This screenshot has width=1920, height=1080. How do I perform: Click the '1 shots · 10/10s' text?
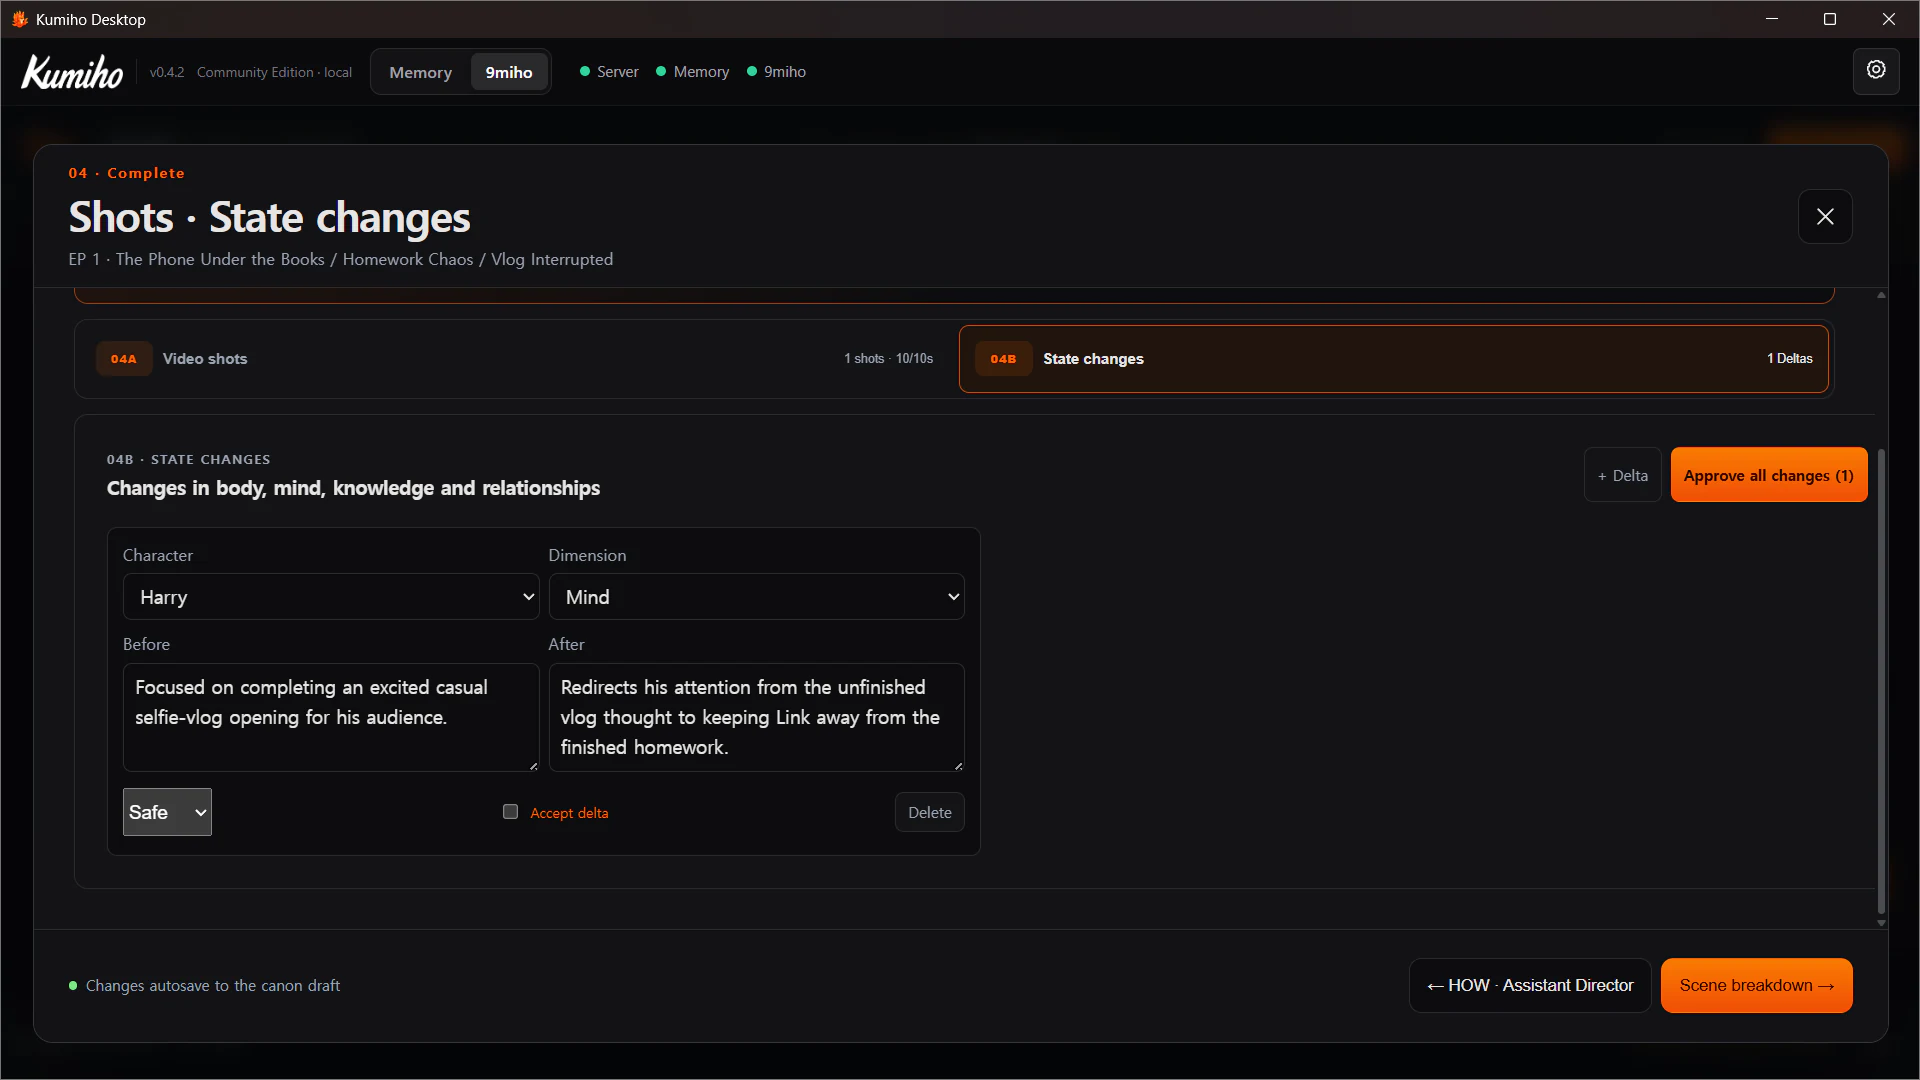[888, 359]
